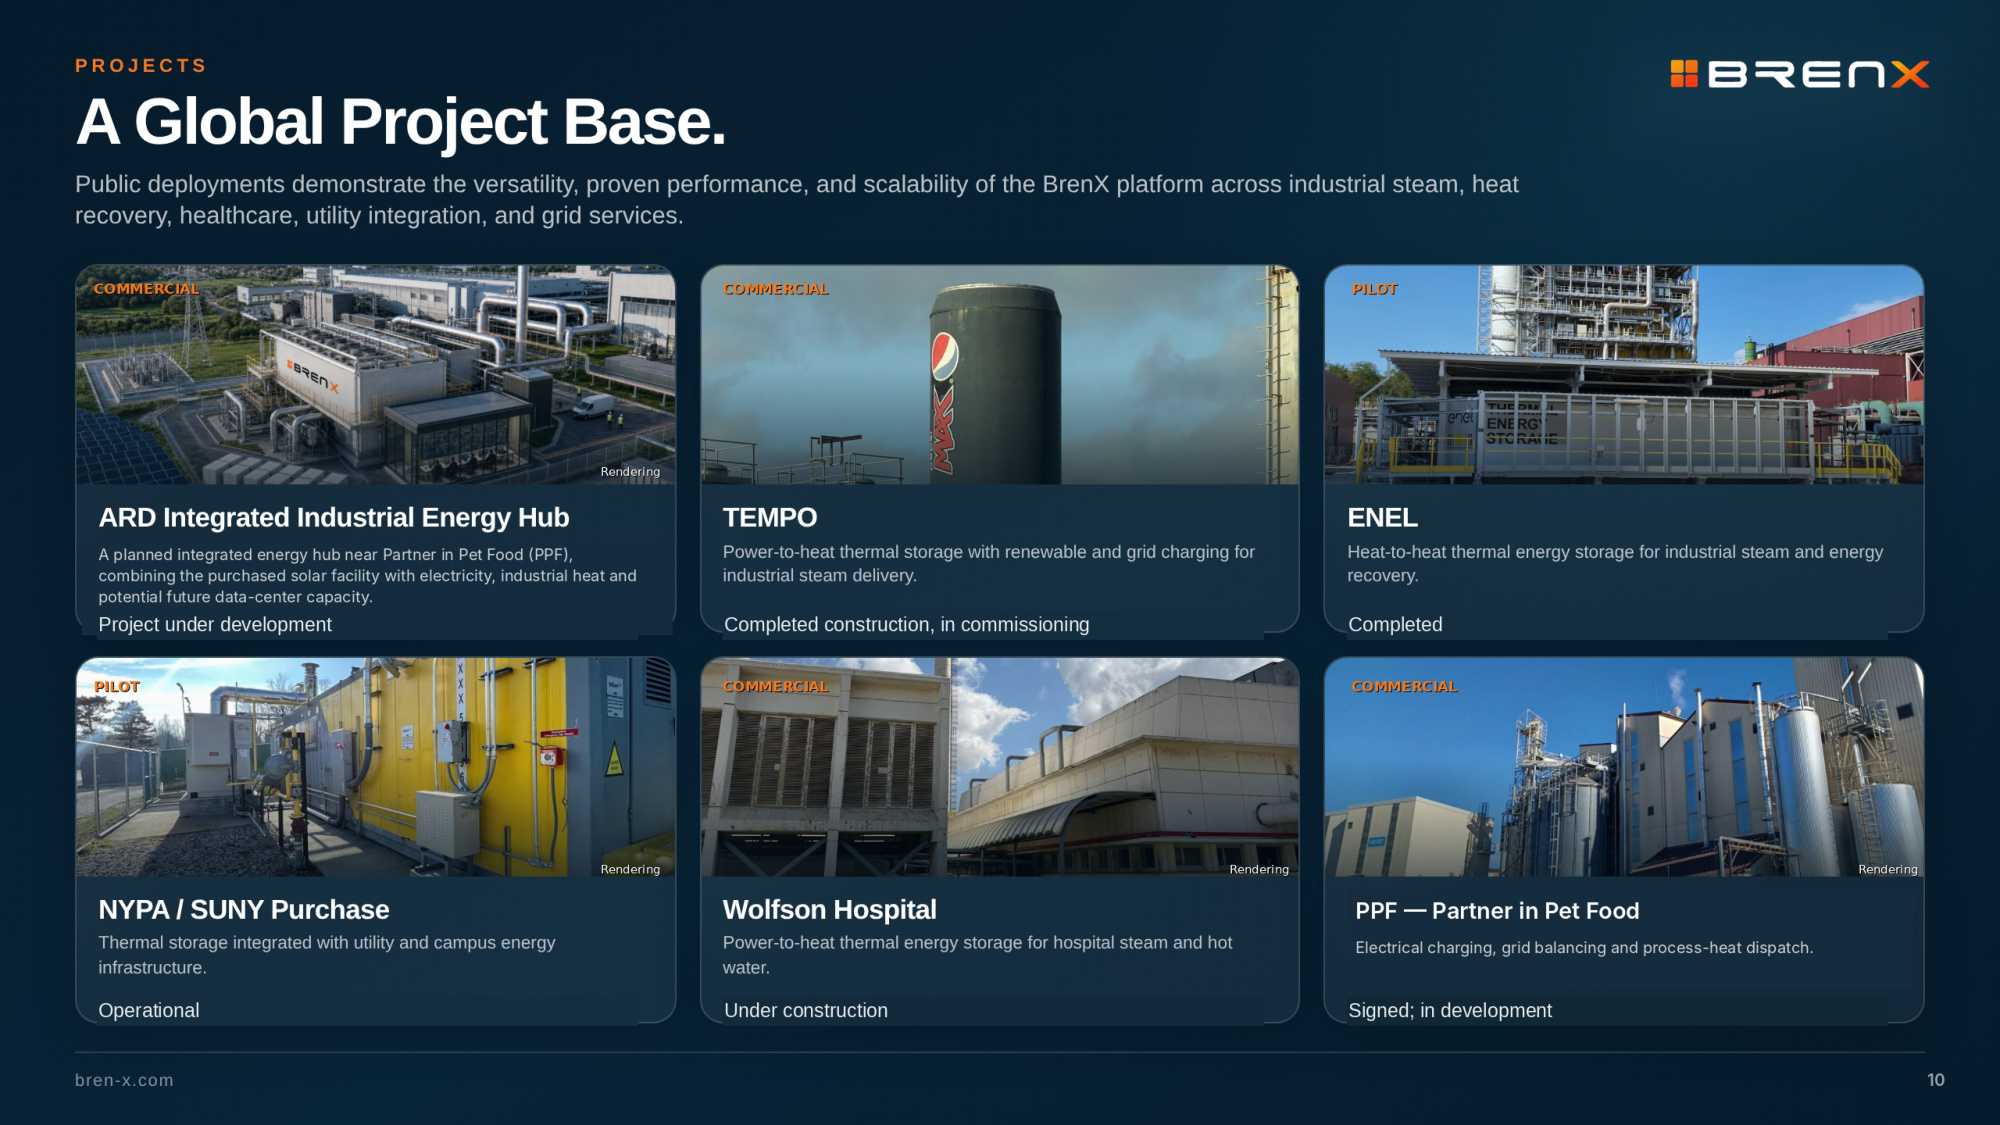Select the title ARD Integrated Industrial Energy Hub
Image resolution: width=2000 pixels, height=1125 pixels.
(334, 518)
